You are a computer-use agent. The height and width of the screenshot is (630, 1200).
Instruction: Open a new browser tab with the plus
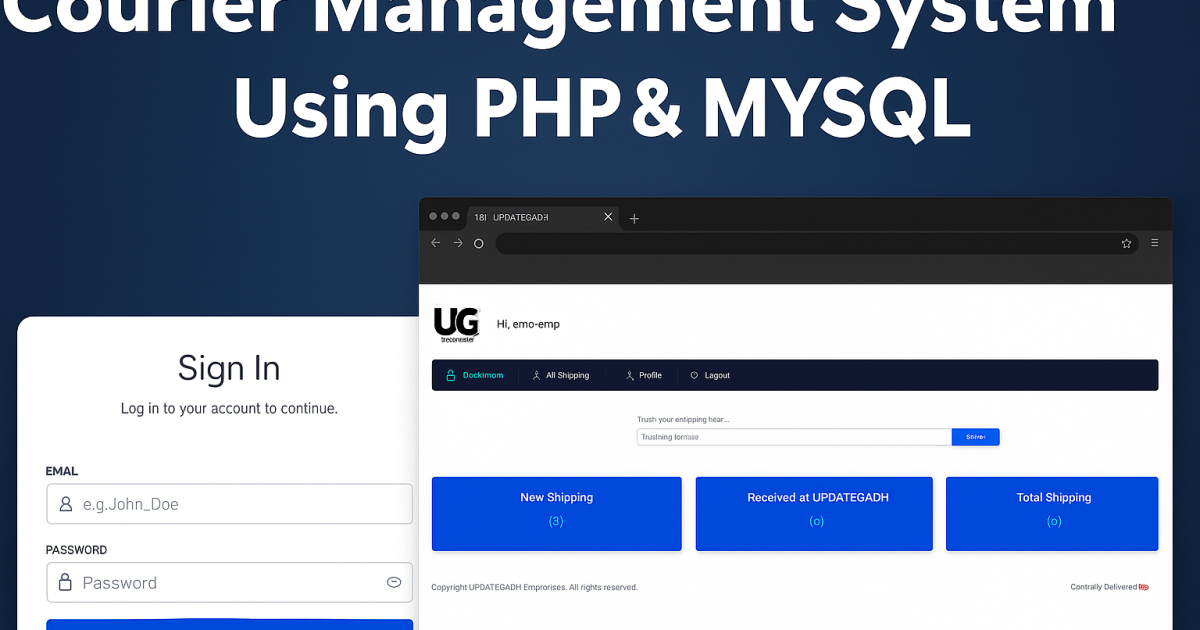click(634, 217)
